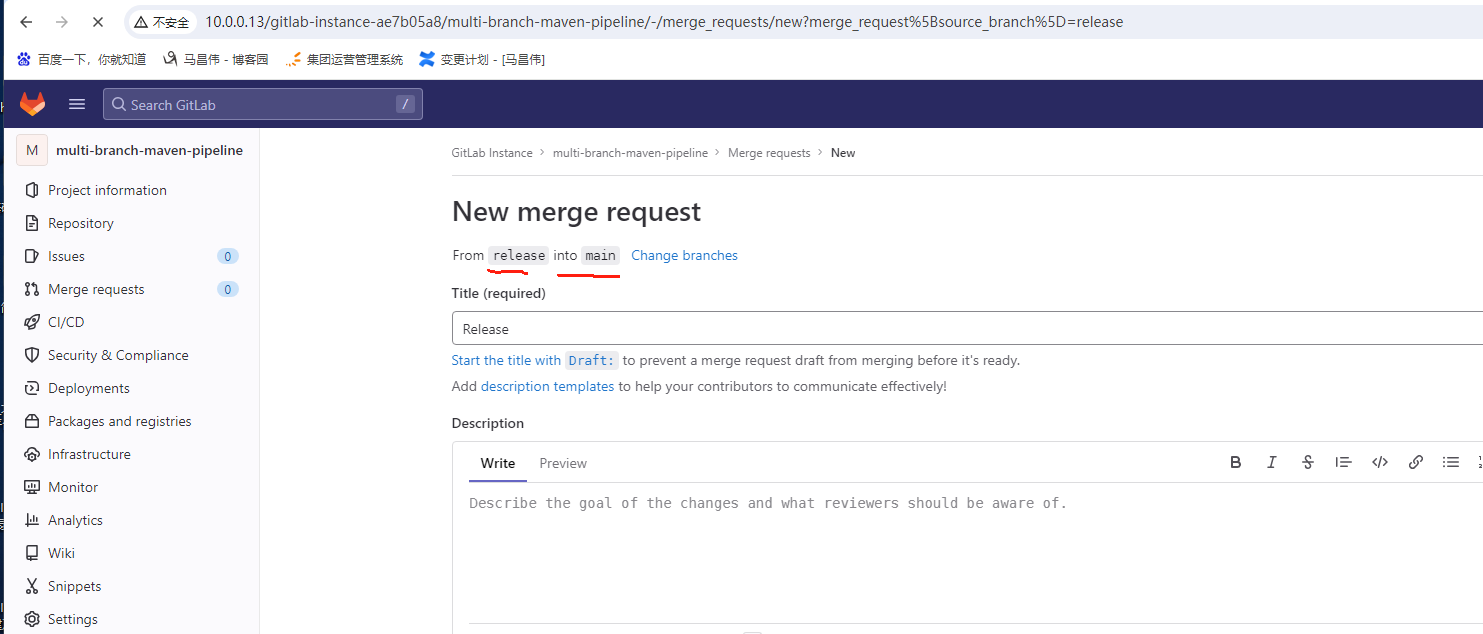
Task: Switch to the Preview tab
Action: [x=563, y=463]
